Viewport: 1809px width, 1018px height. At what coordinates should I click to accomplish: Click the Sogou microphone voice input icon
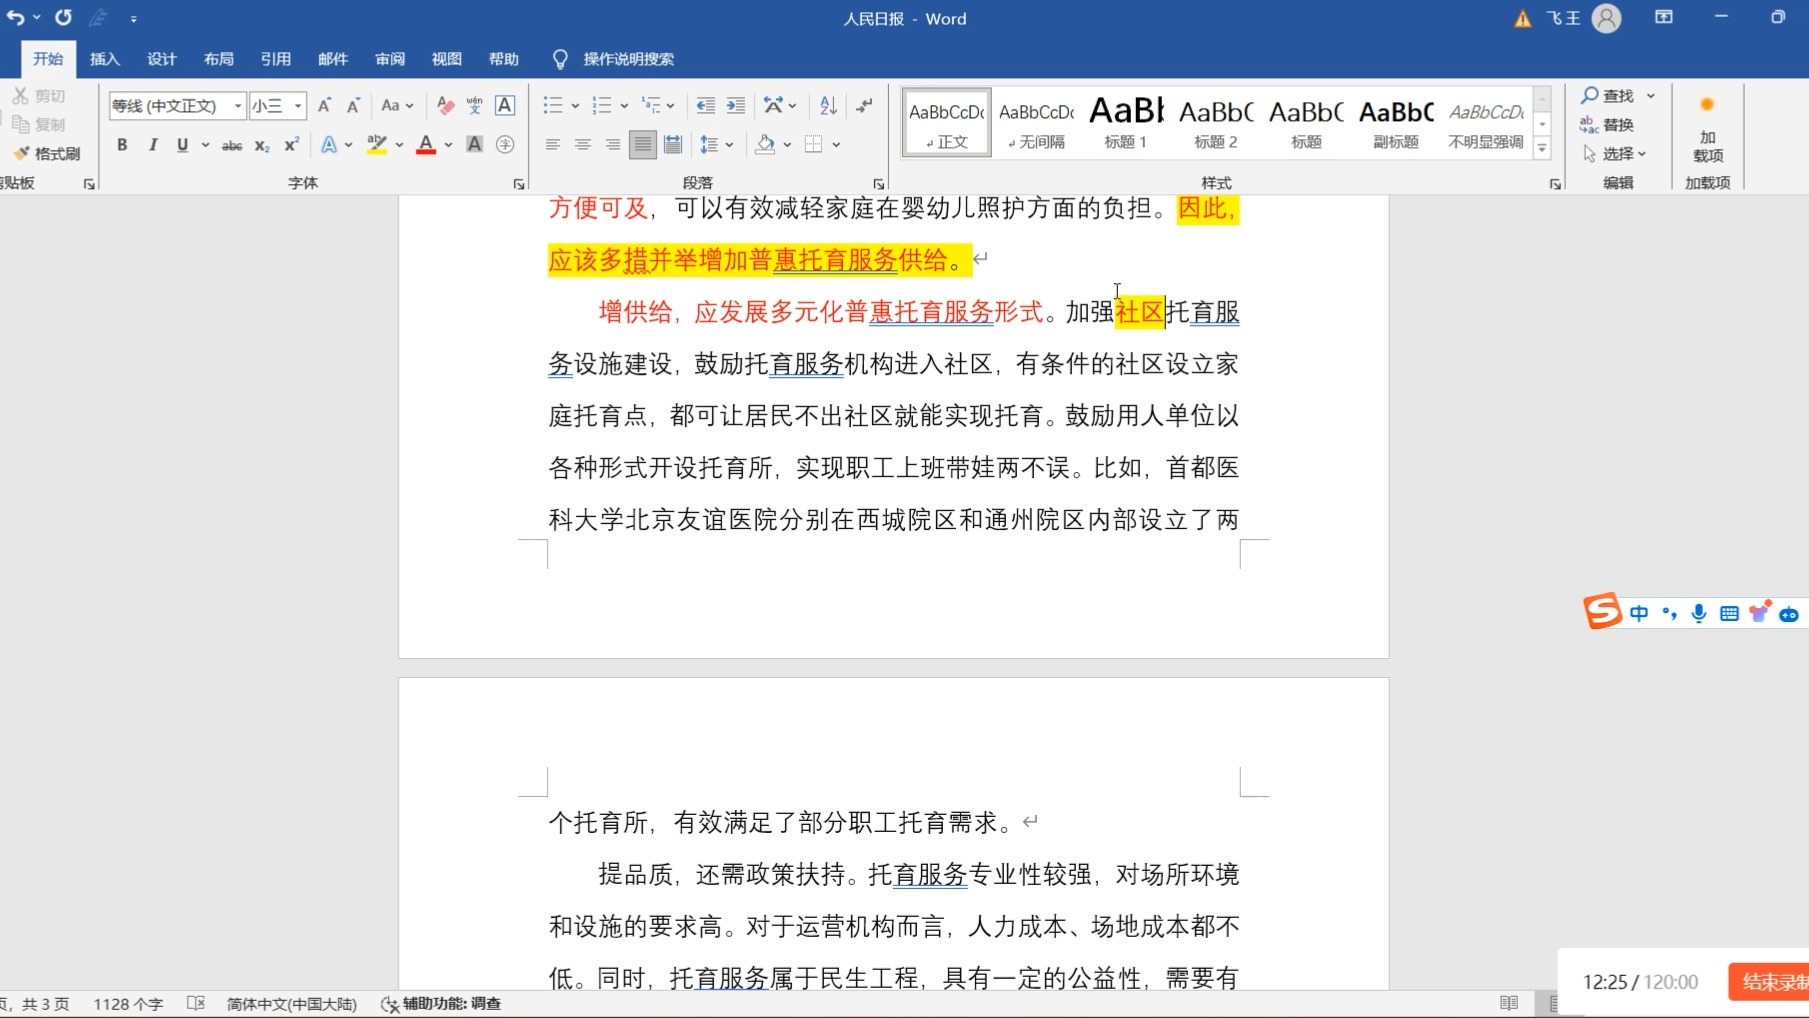(1698, 613)
